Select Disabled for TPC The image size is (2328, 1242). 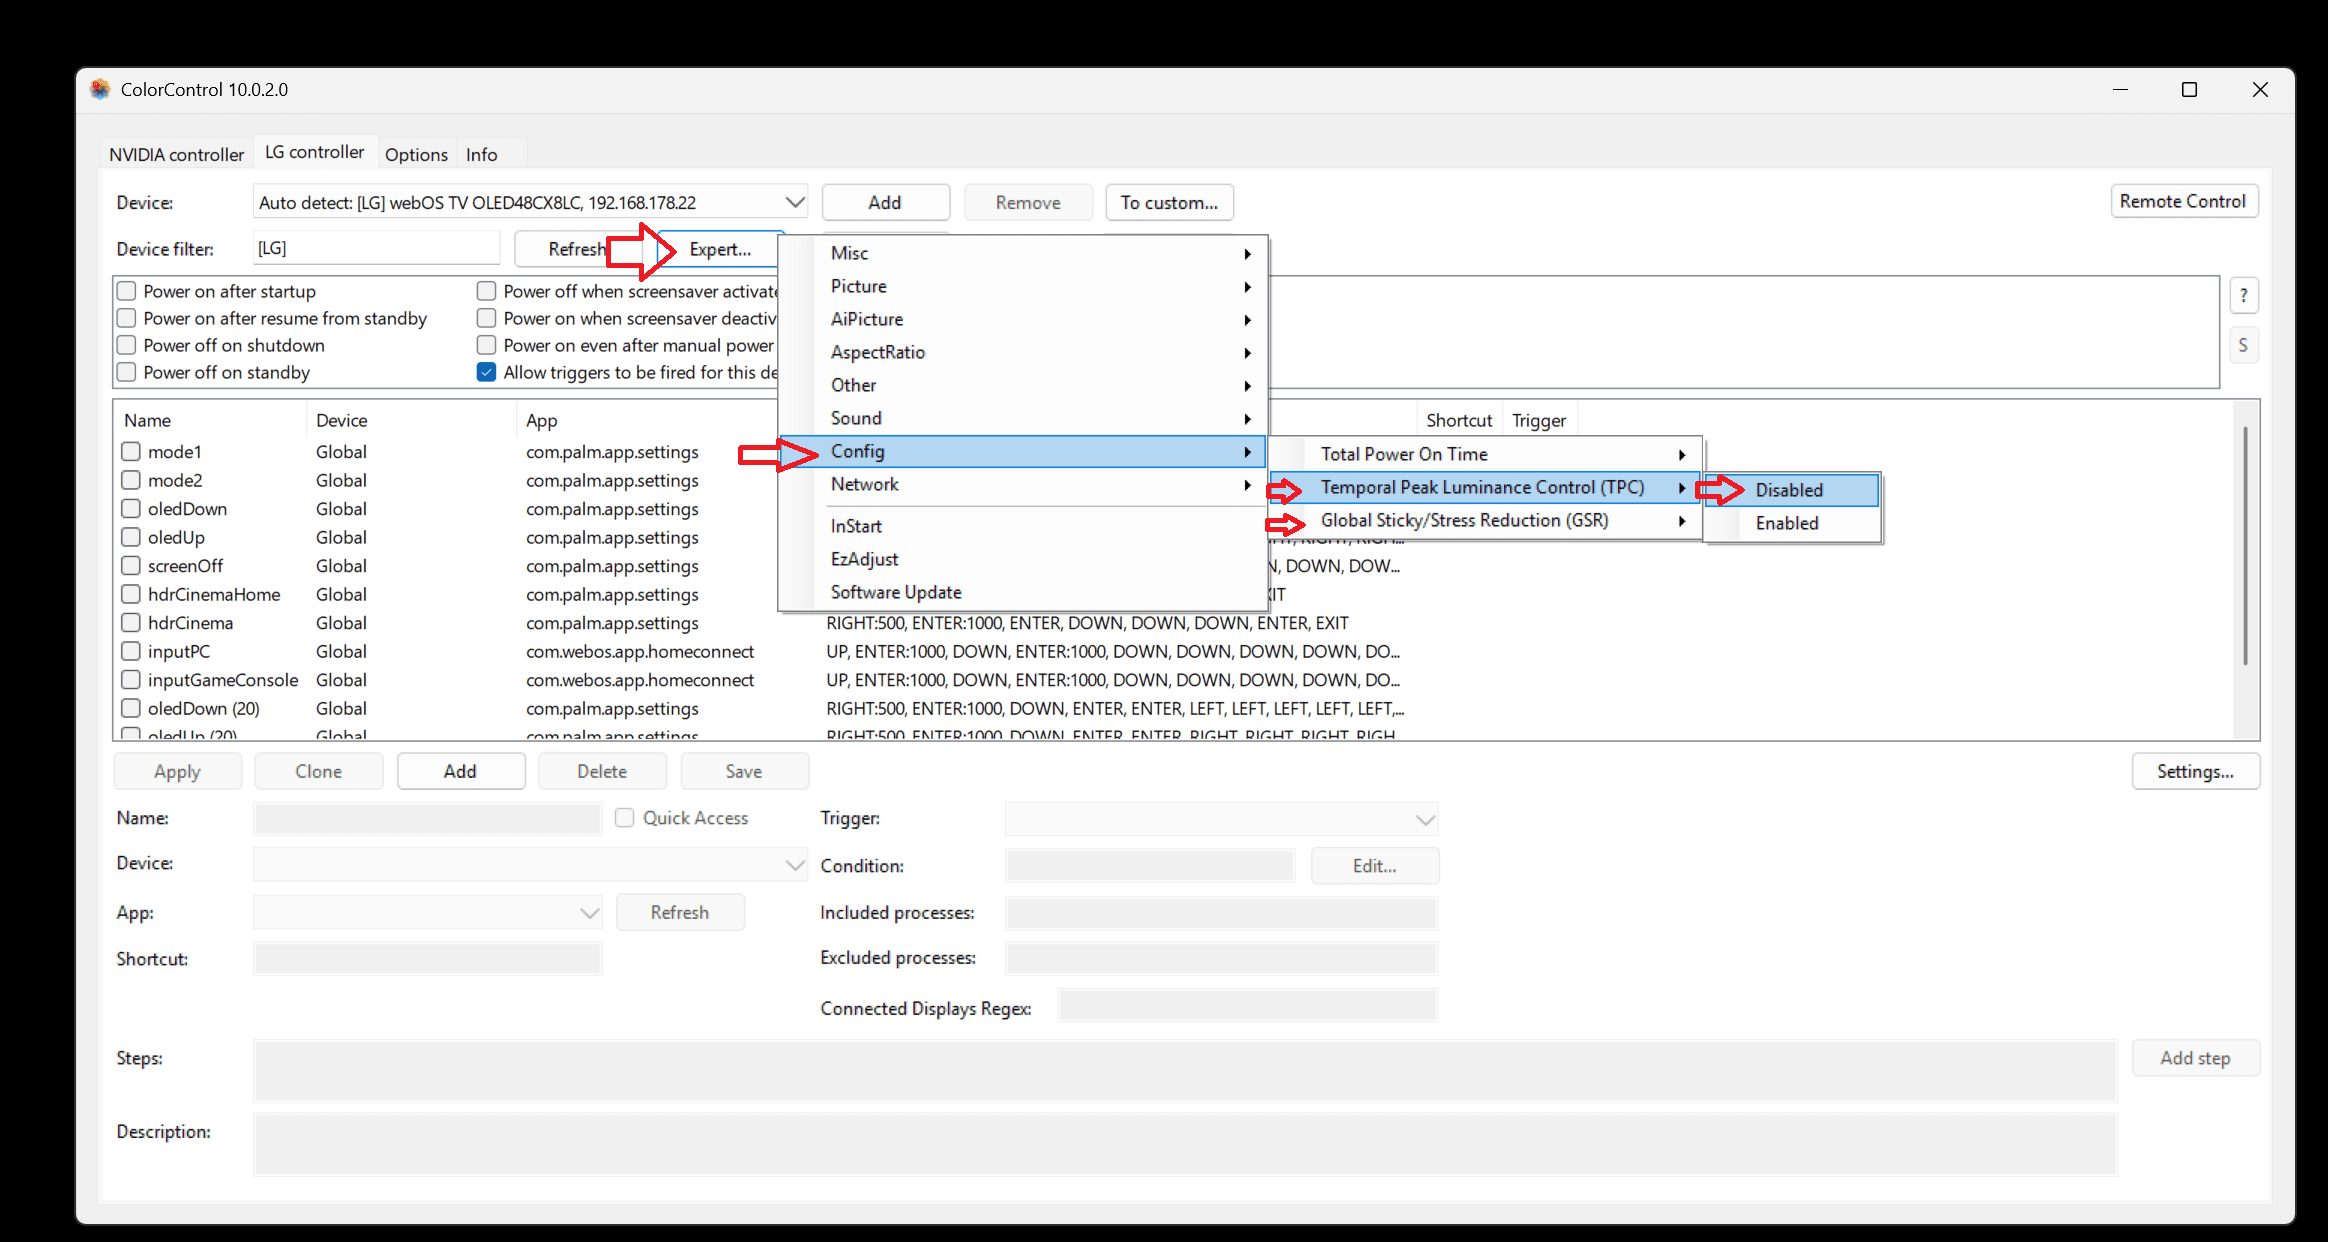[x=1792, y=490]
